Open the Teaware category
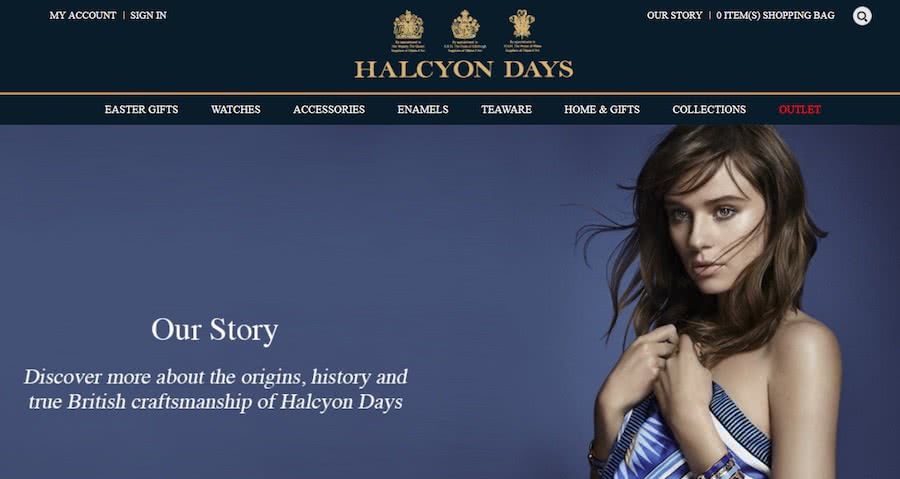The width and height of the screenshot is (900, 479). pos(506,110)
